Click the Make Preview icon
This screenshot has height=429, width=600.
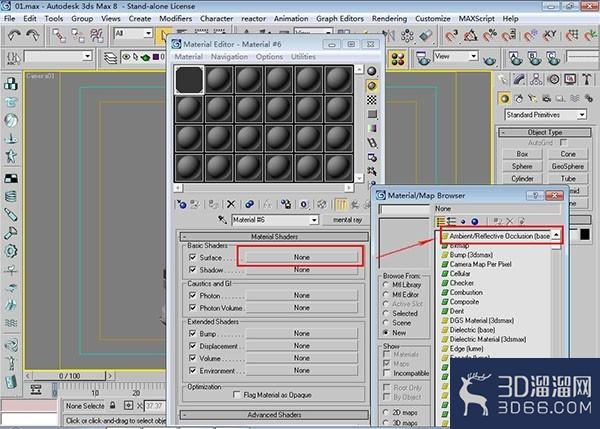372,143
